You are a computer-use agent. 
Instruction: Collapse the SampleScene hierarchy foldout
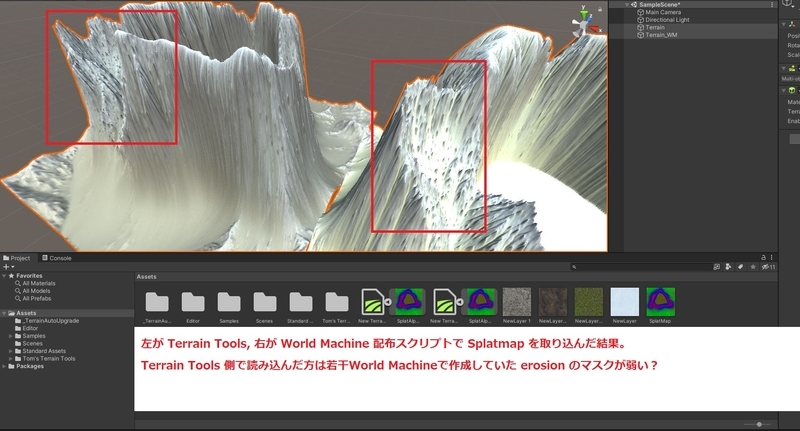627,5
